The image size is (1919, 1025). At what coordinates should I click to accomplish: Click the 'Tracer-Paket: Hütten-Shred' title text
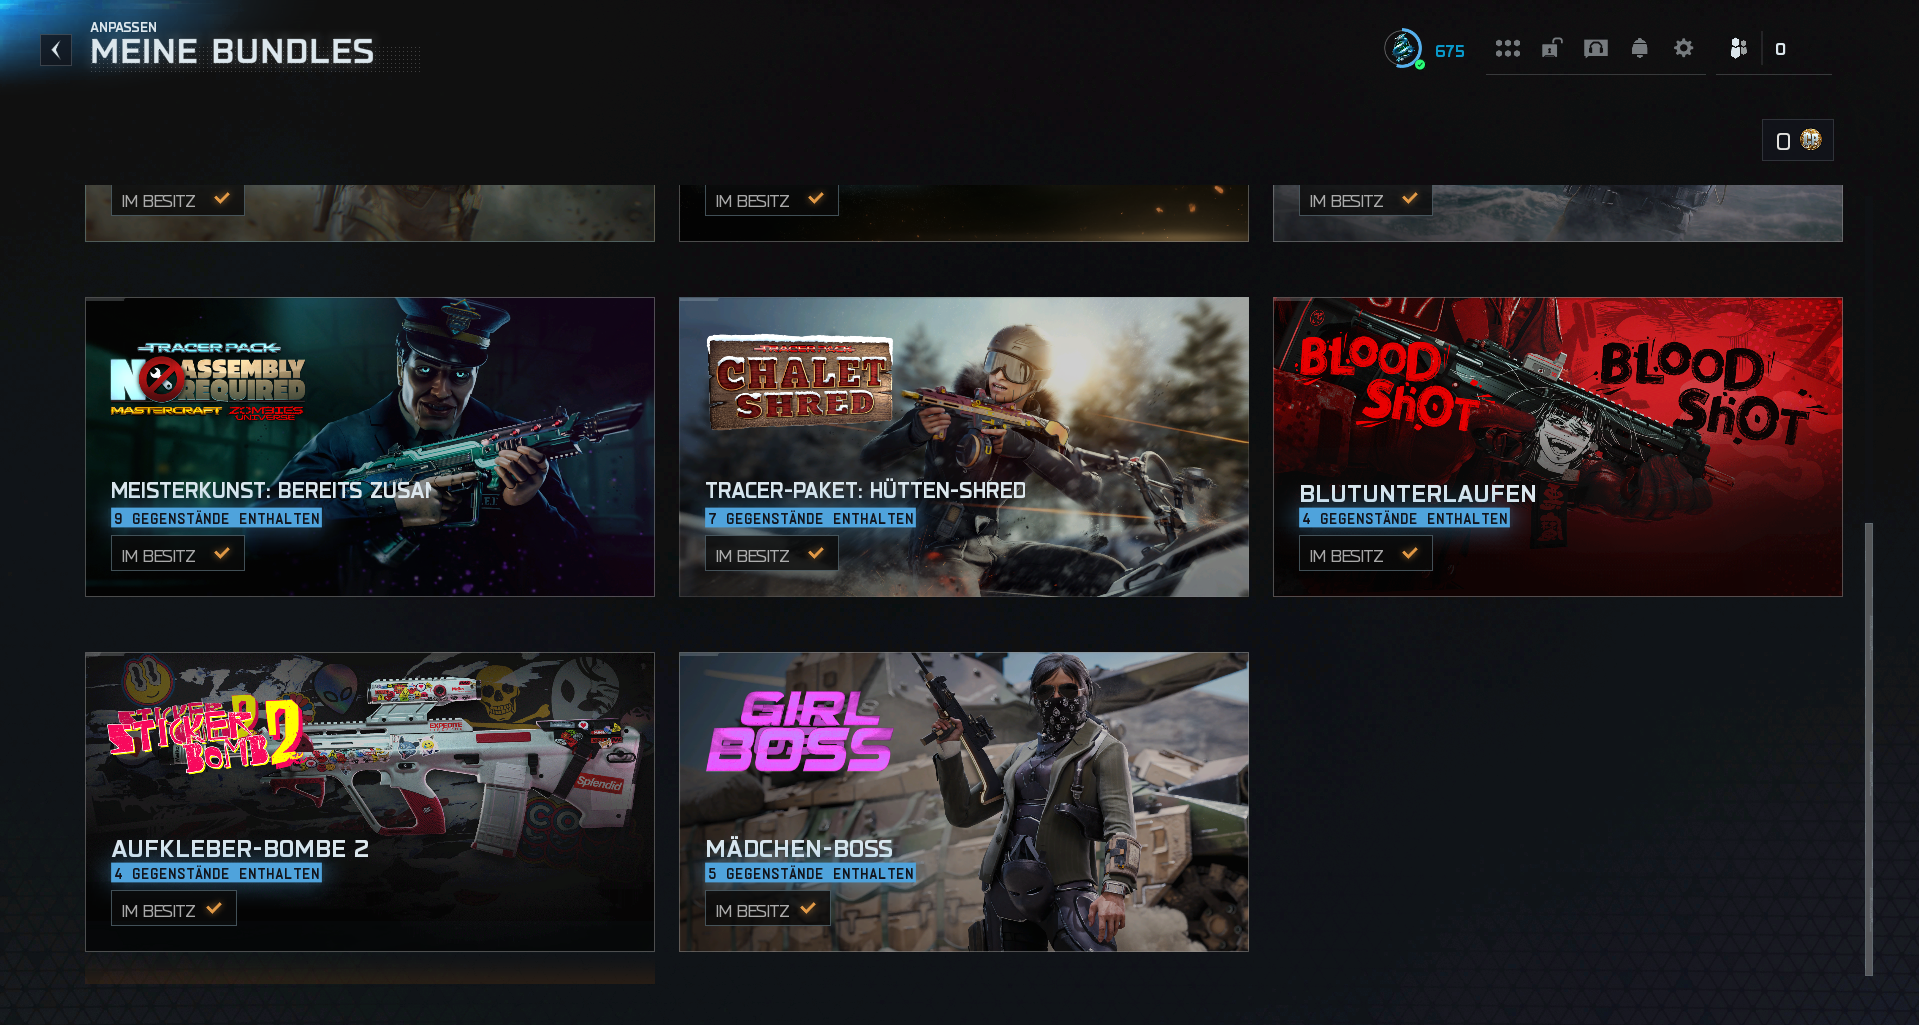pos(866,491)
